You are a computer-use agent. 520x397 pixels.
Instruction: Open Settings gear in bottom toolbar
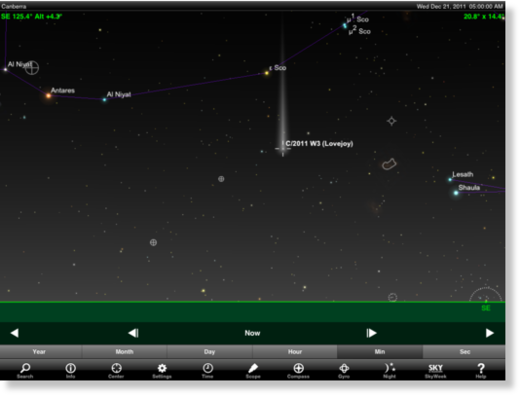162,370
